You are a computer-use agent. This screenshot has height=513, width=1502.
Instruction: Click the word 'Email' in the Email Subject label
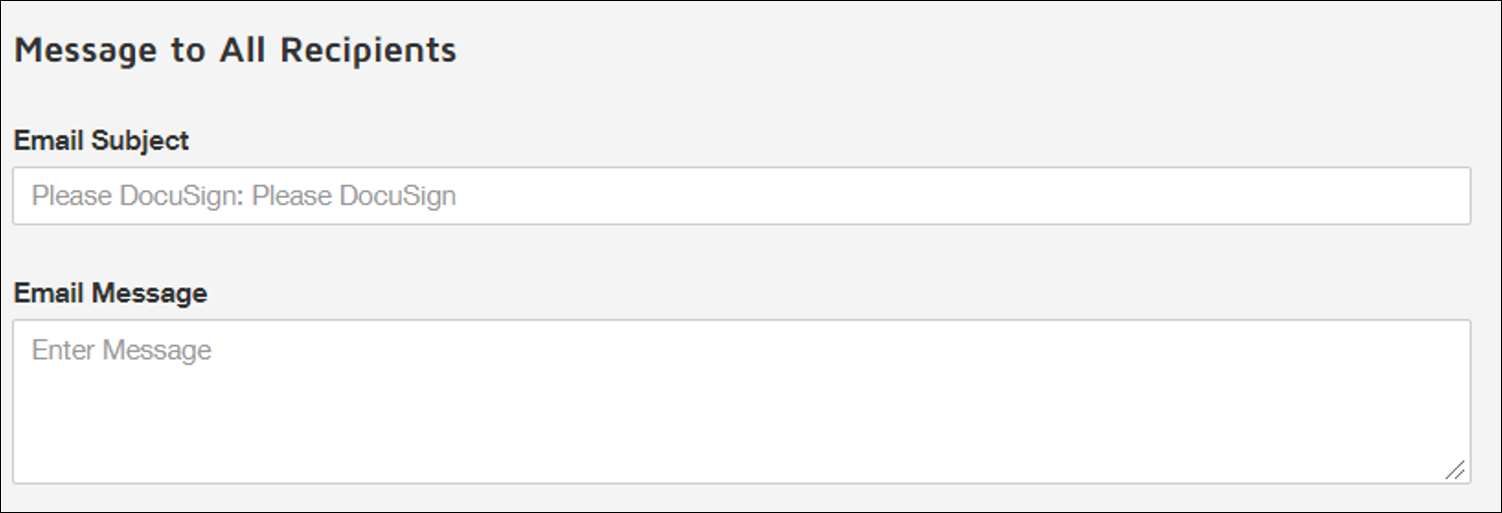(x=50, y=141)
